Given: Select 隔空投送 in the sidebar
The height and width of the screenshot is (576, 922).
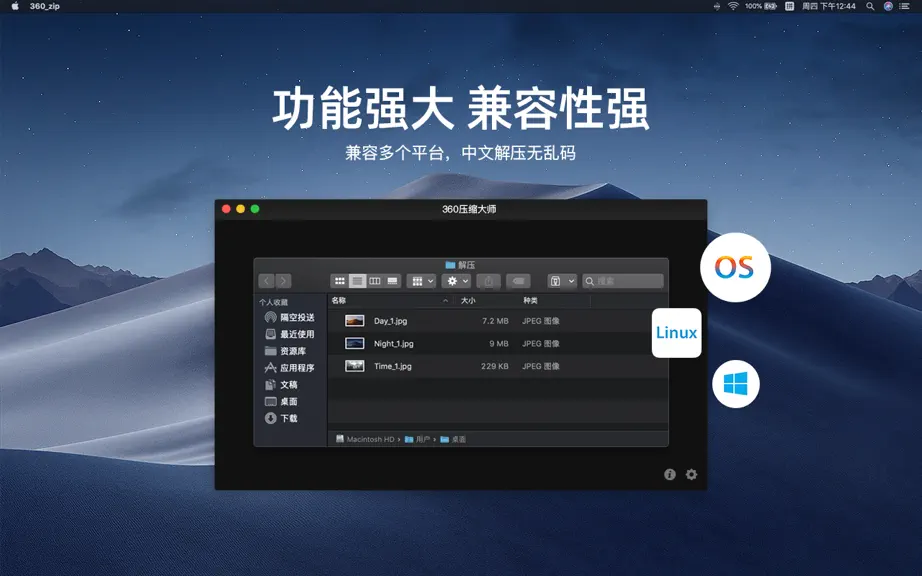Looking at the screenshot, I should click(x=290, y=317).
